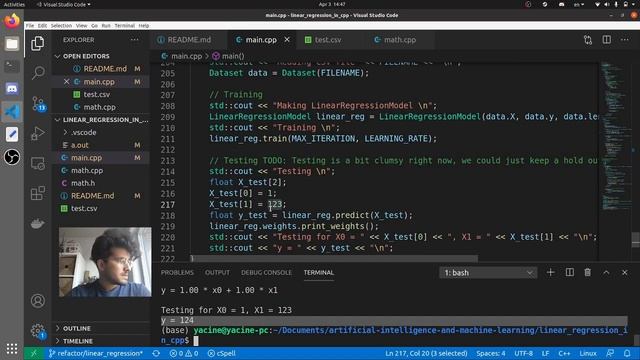Click Ln 217, Col 20 cursor position
640x360 pixels.
[426, 353]
